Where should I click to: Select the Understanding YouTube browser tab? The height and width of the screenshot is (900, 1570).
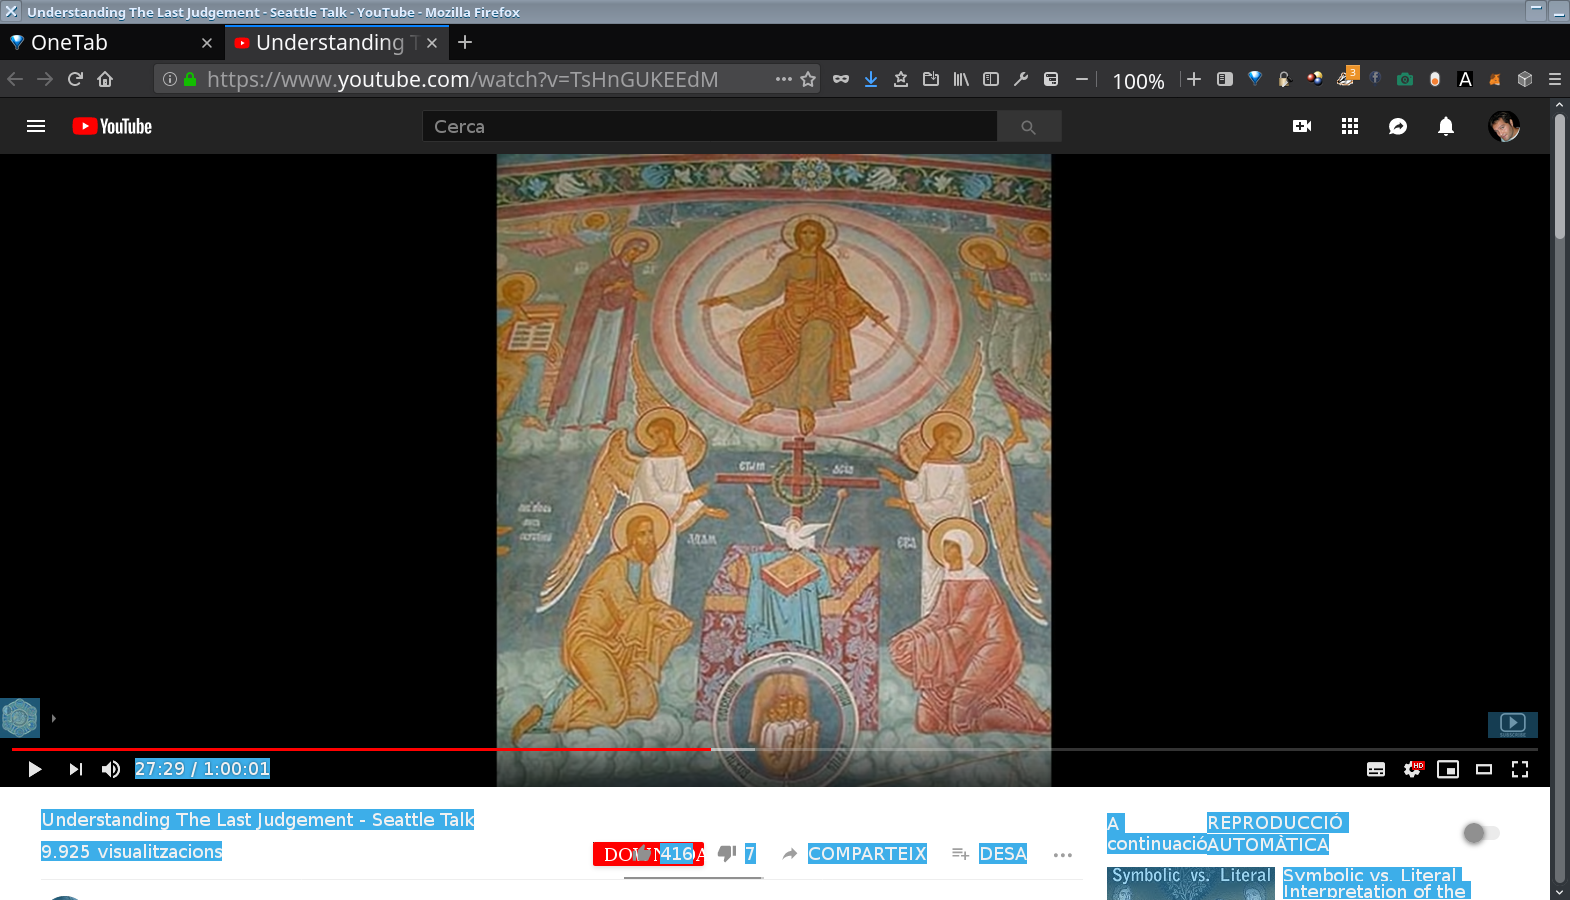pos(336,42)
